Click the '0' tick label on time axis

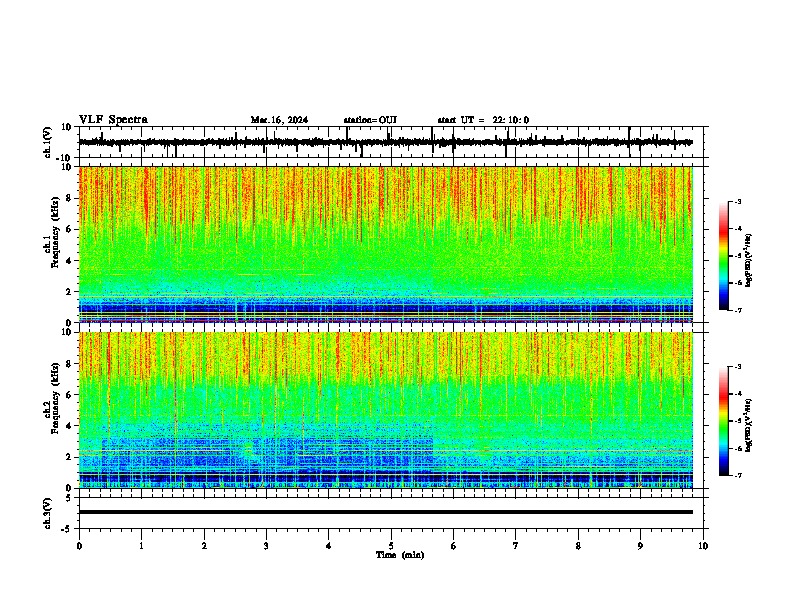[x=79, y=546]
